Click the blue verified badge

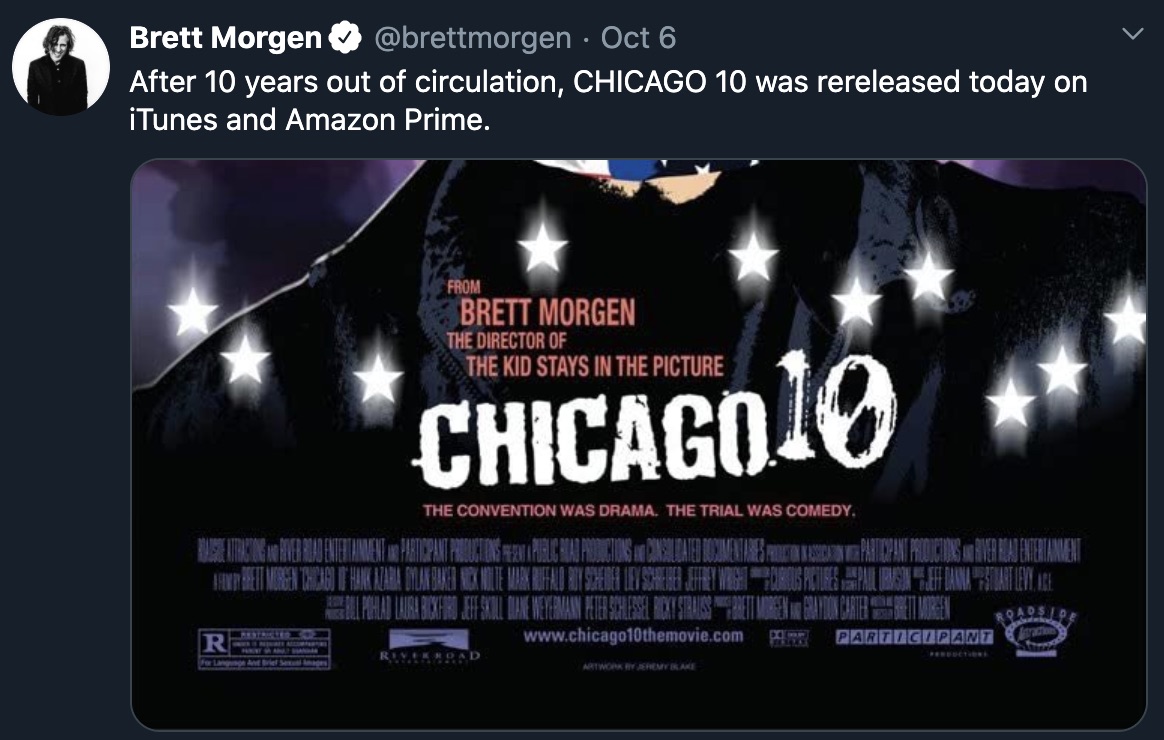[x=344, y=38]
